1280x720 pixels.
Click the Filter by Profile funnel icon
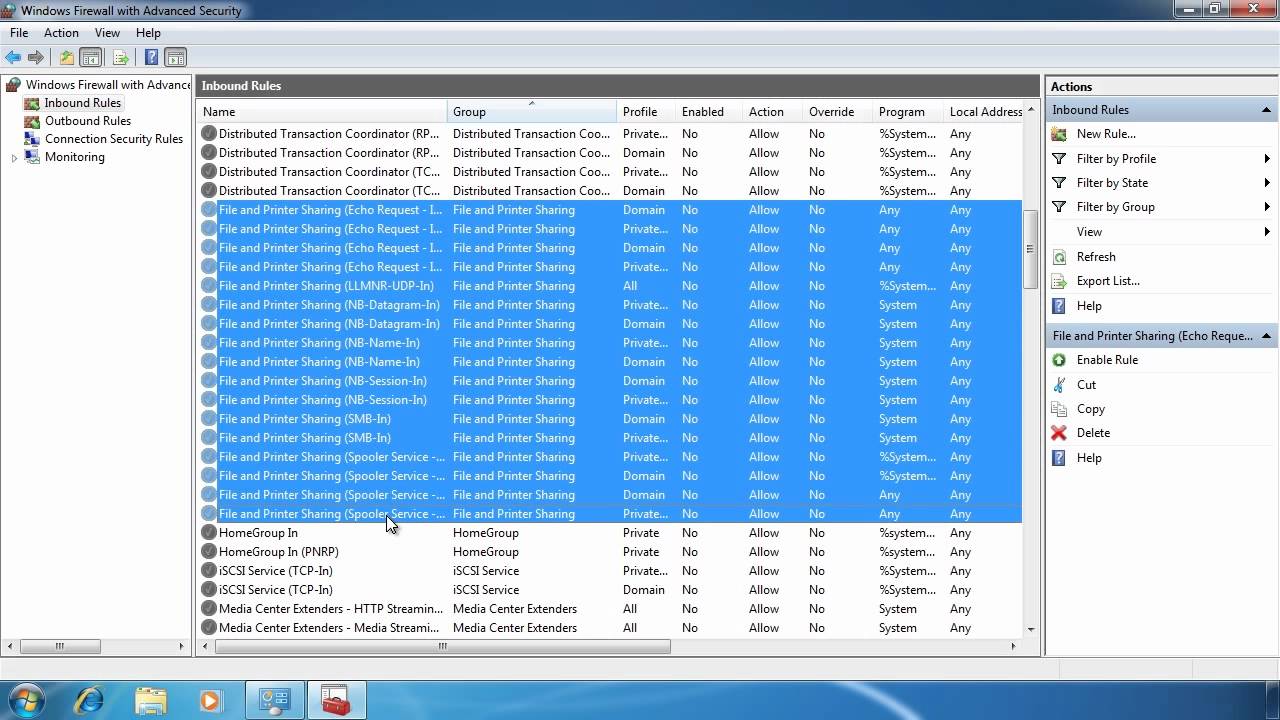(1059, 159)
